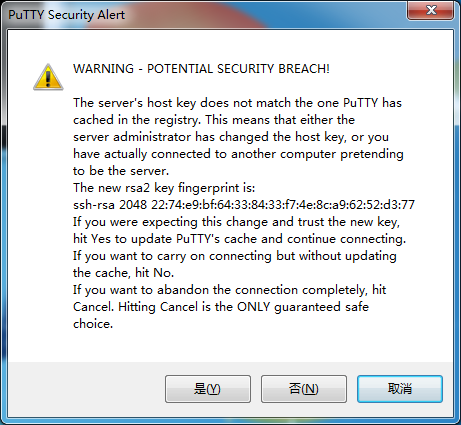Click the "ONLY guaranteed safe" text line
Viewport: 461px width, 425px height.
click(221, 307)
